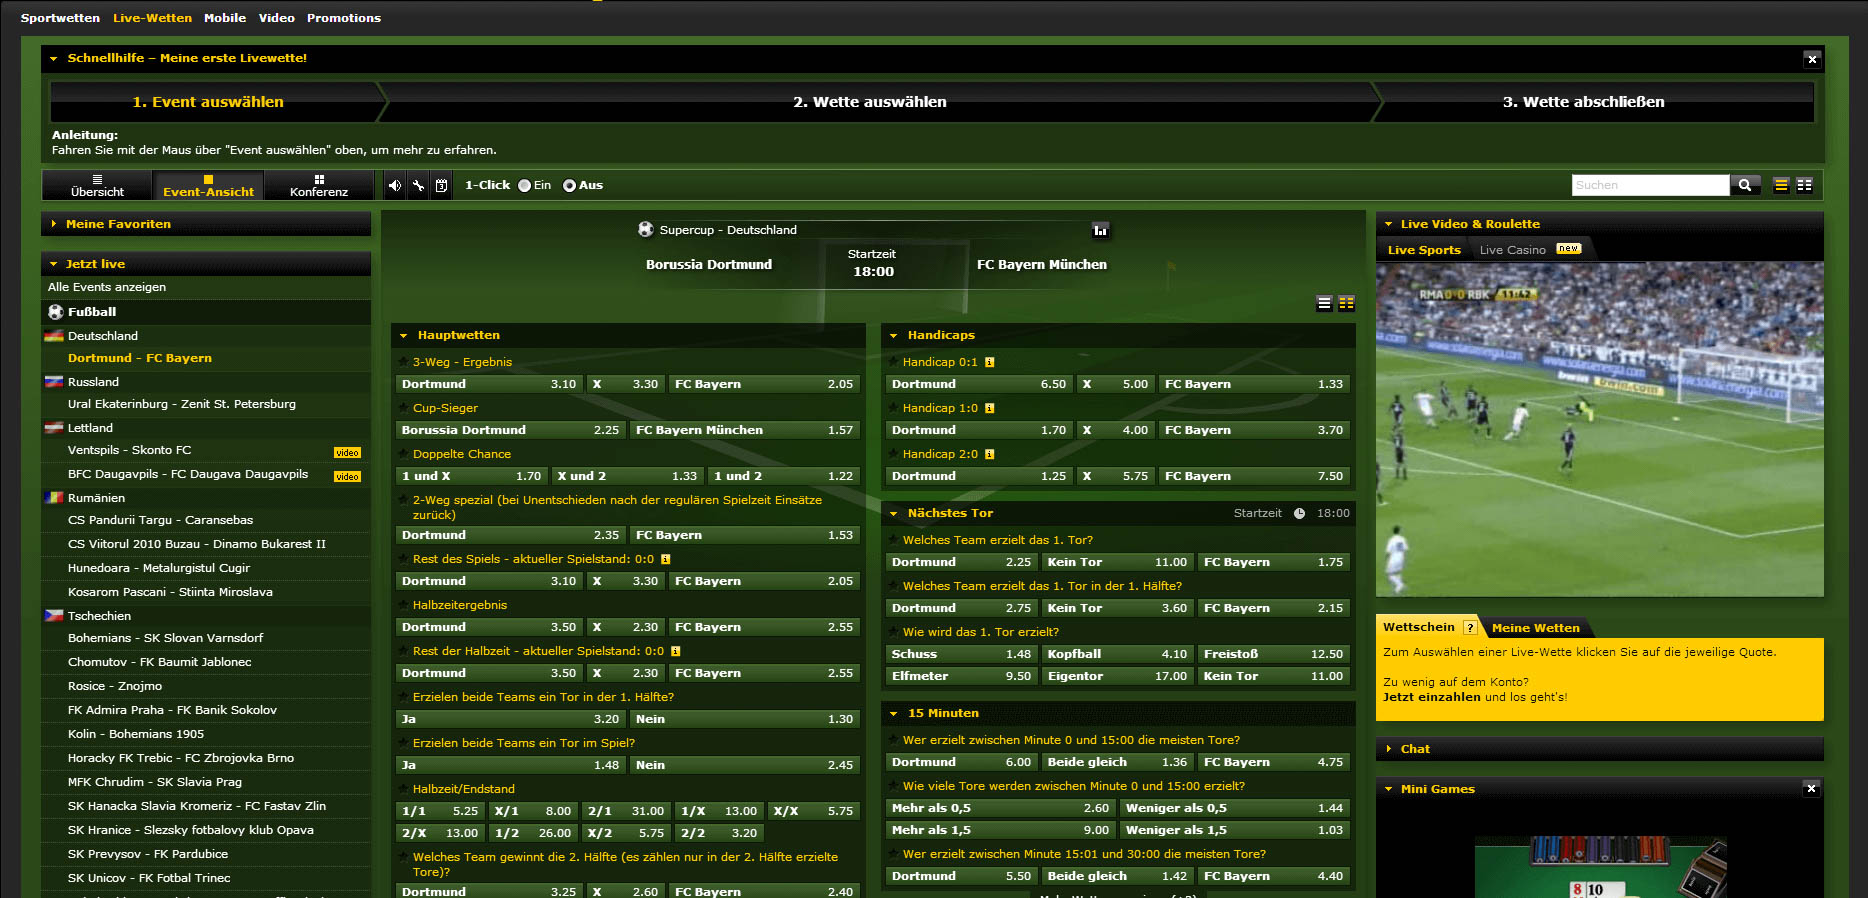Click info icon next to Handicap 0:1
The image size is (1868, 898).
989,362
